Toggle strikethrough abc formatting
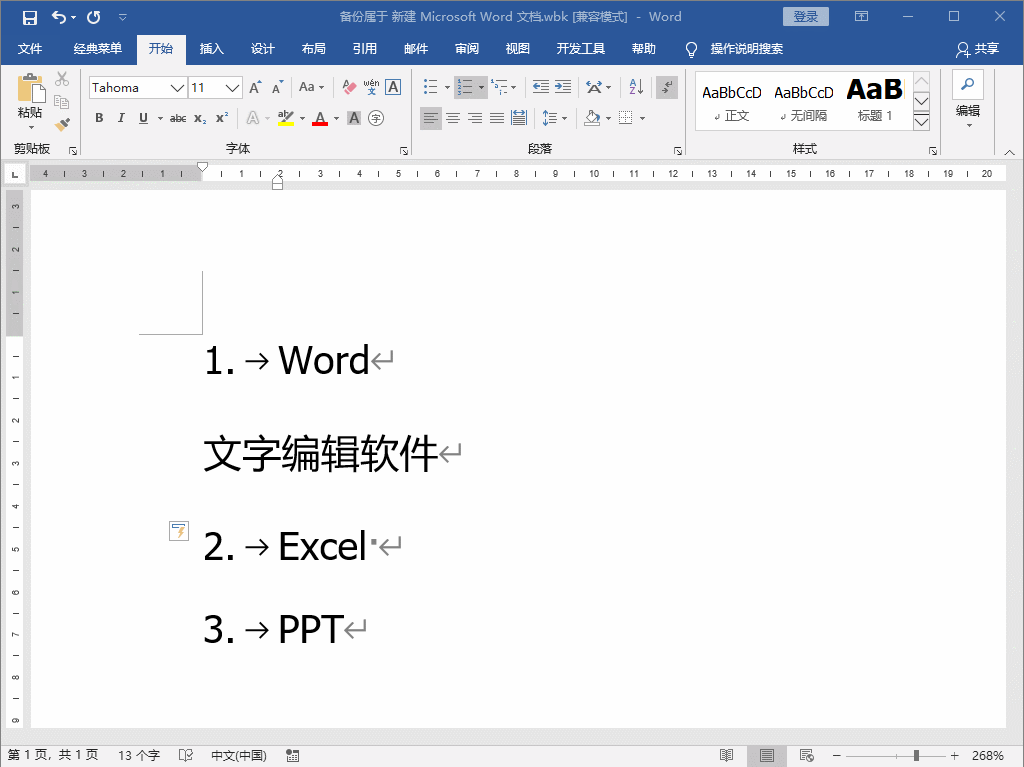The image size is (1024, 767). tap(178, 118)
